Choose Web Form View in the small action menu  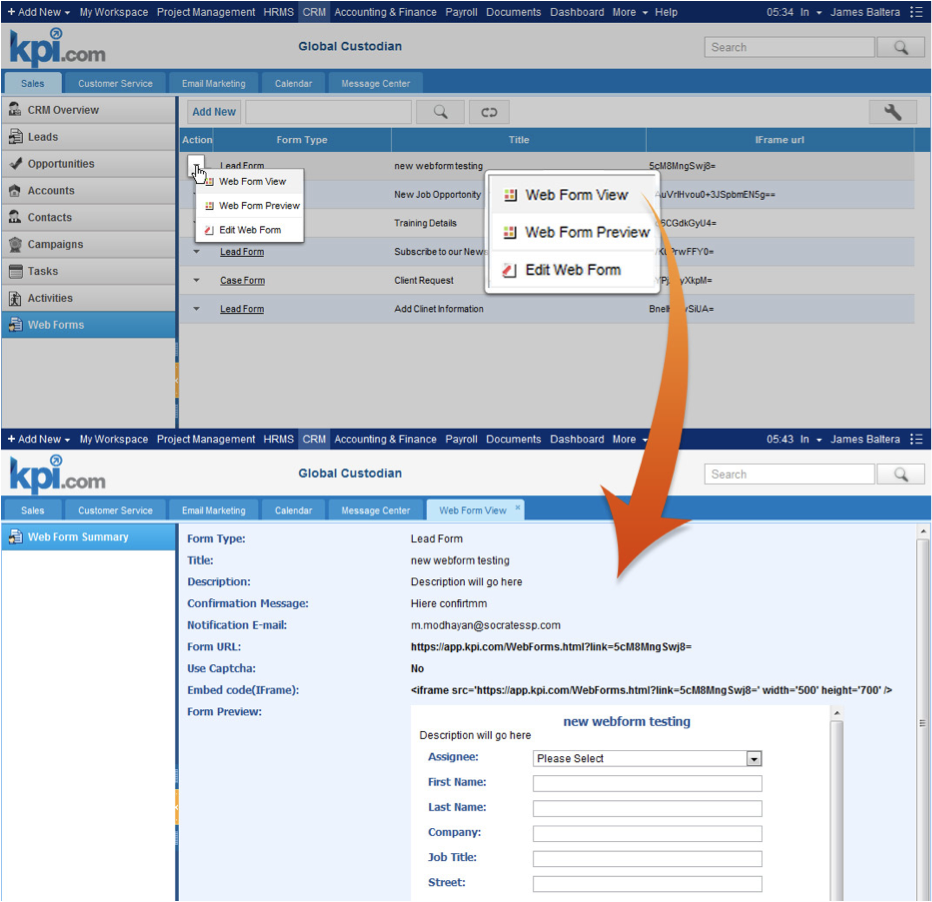[x=252, y=181]
